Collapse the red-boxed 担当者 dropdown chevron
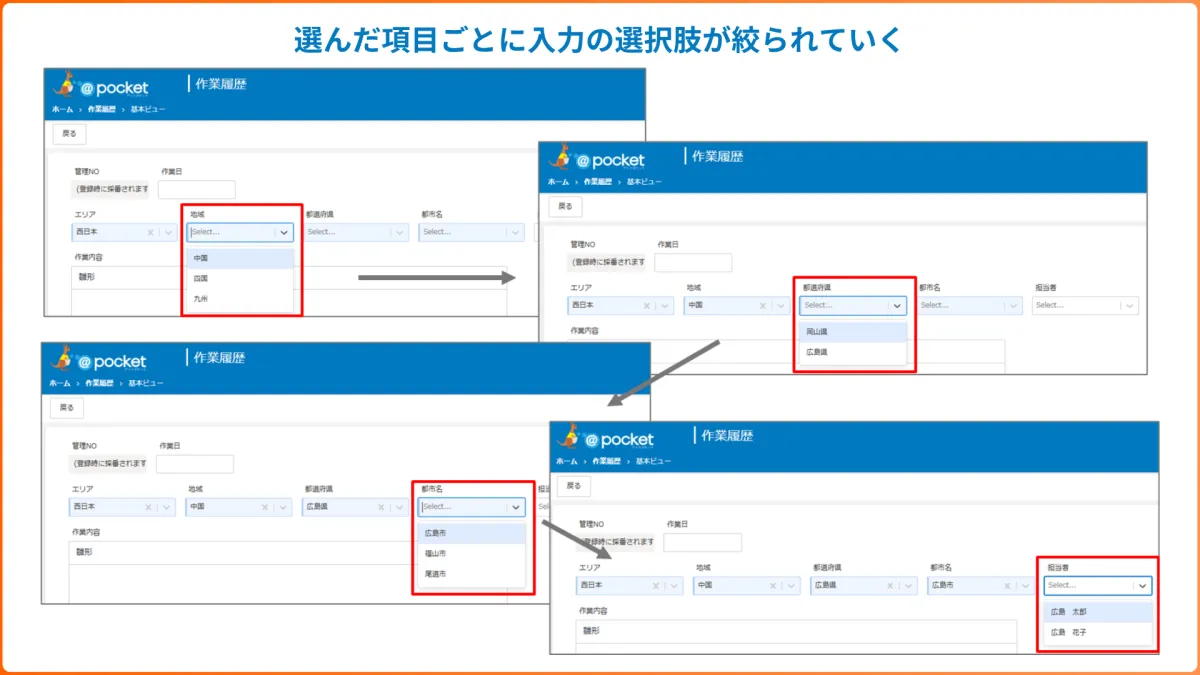1200x675 pixels. click(x=1143, y=586)
